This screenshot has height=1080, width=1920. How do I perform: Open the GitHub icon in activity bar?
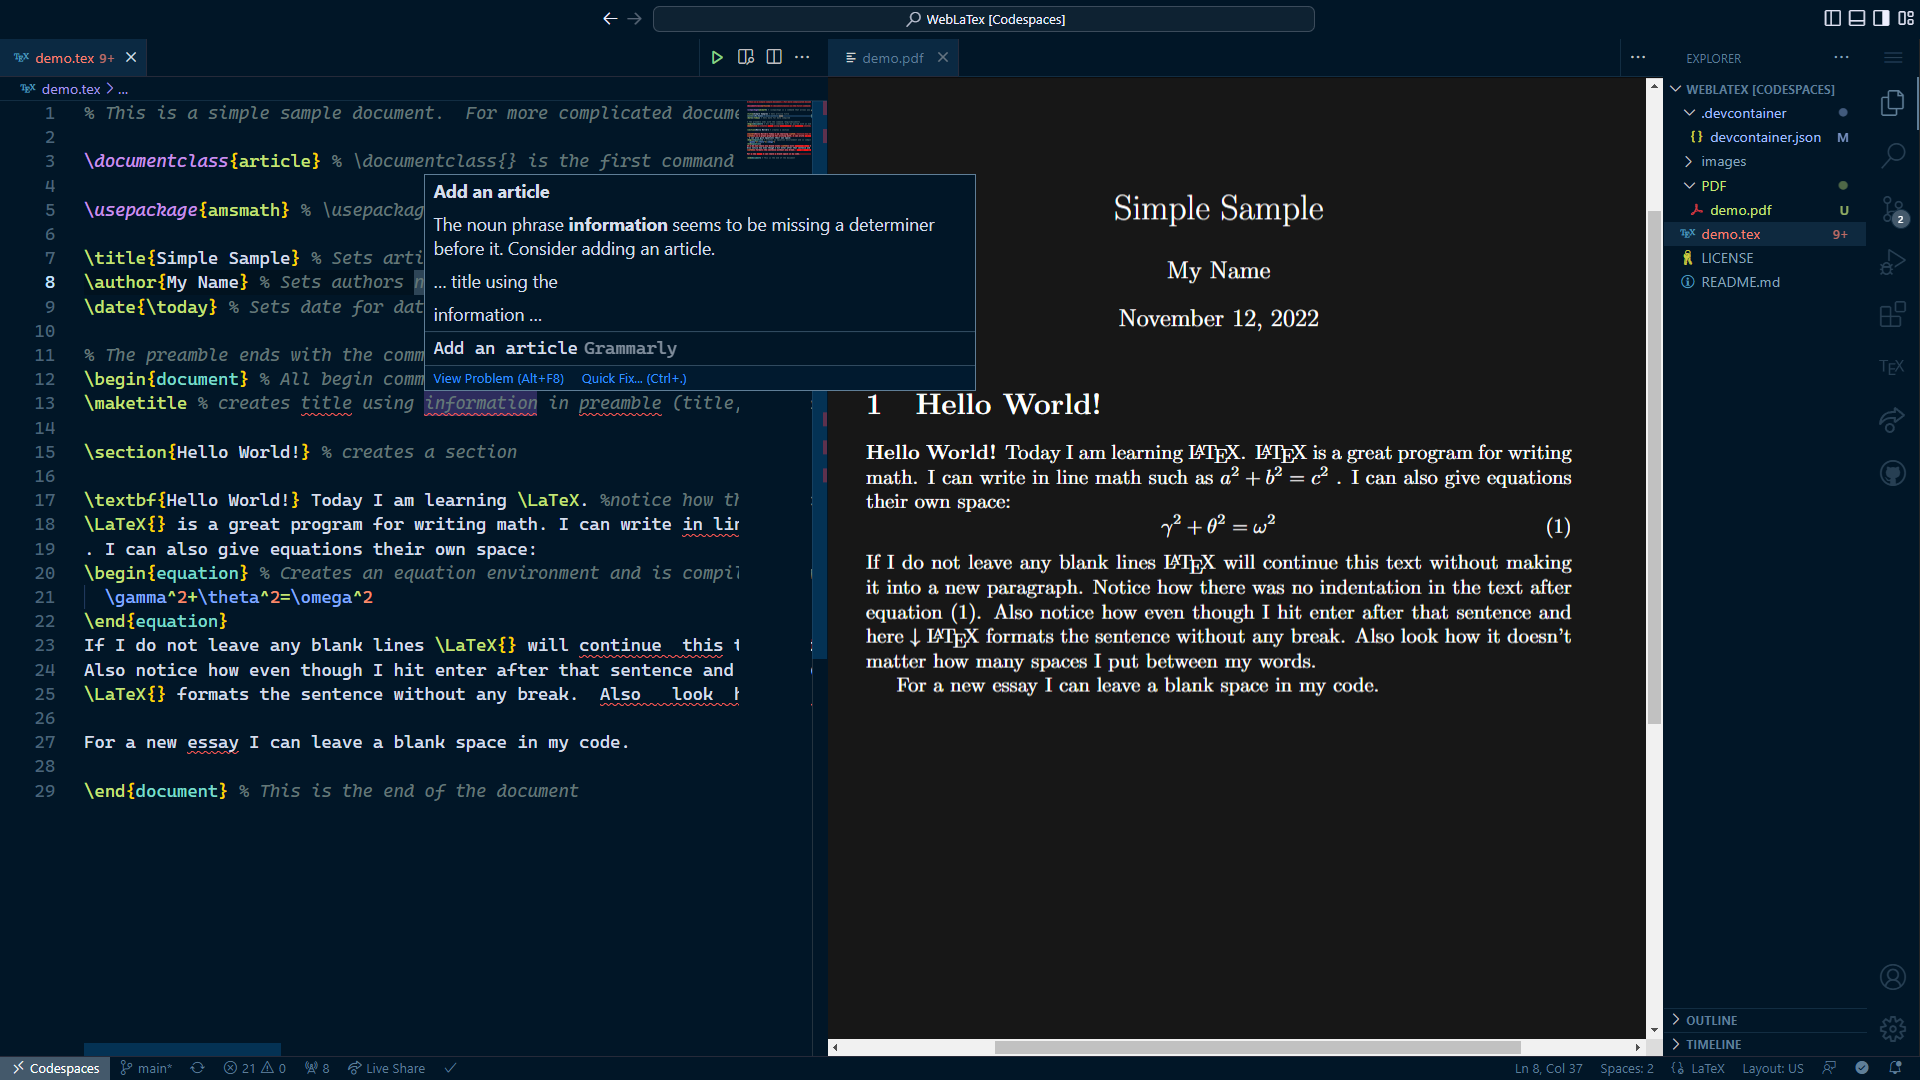[1892, 473]
